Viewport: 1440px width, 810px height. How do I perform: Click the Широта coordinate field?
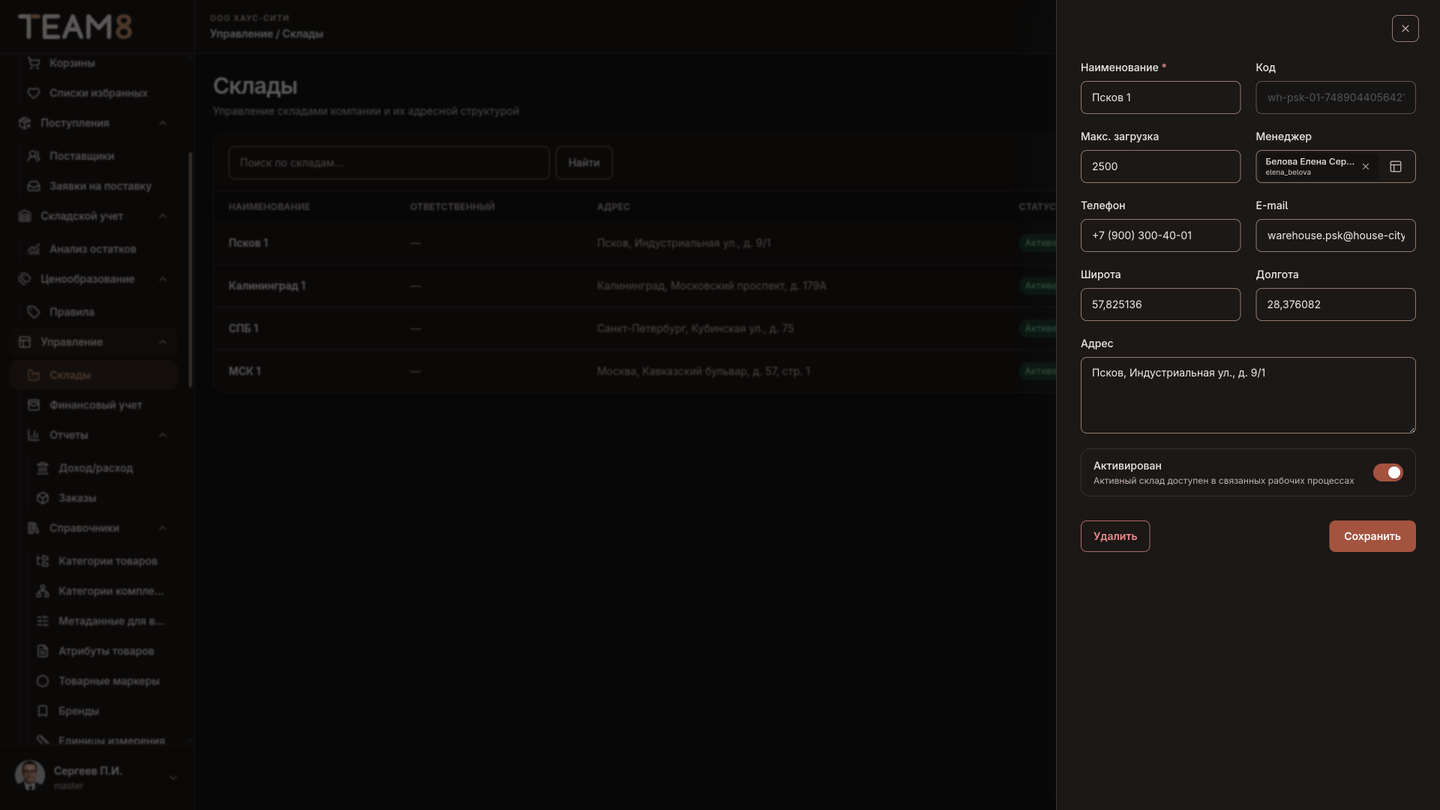point(1160,304)
